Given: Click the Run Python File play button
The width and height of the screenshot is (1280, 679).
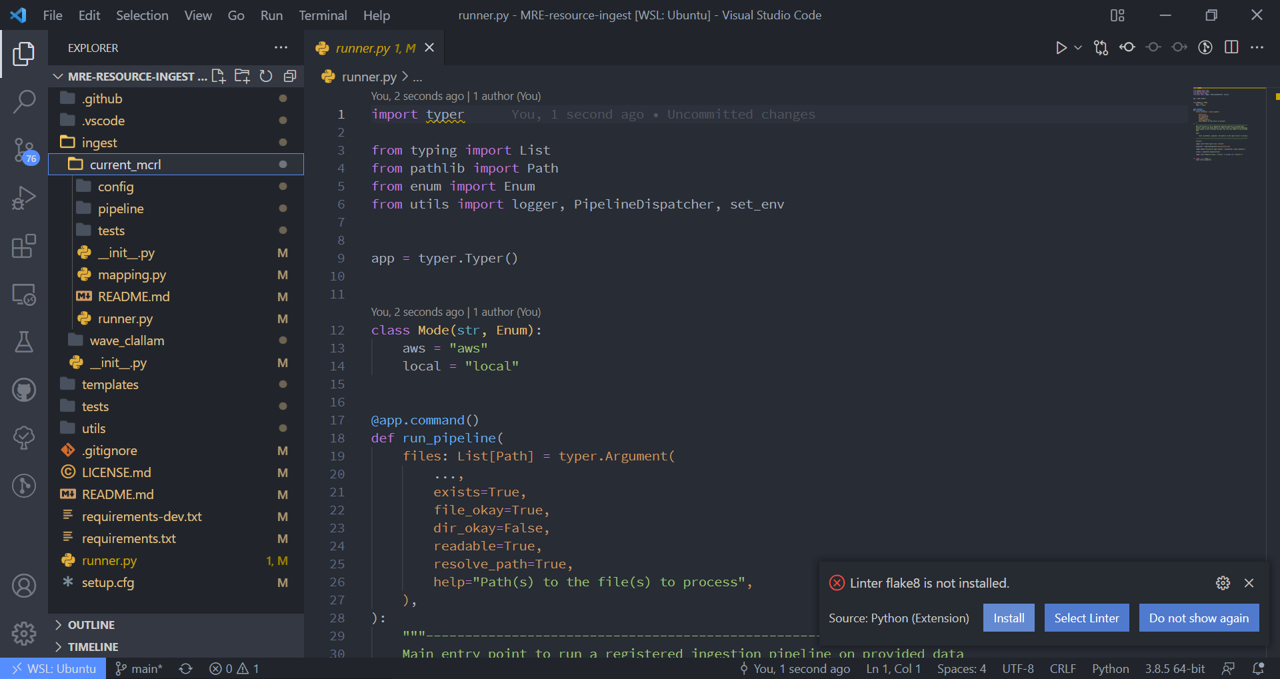Looking at the screenshot, I should pyautogui.click(x=1061, y=48).
